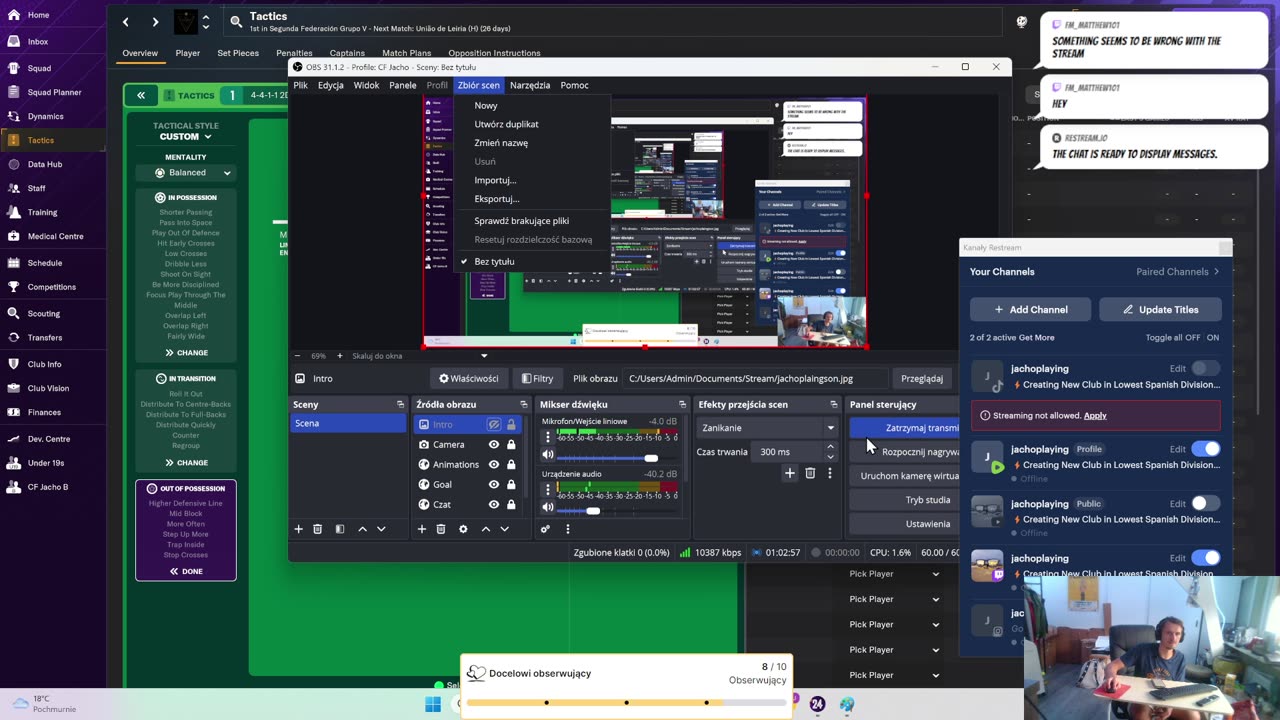The width and height of the screenshot is (1280, 720).
Task: Choose Utwórz duplikat from the Zbiór scen menu
Action: tap(506, 124)
